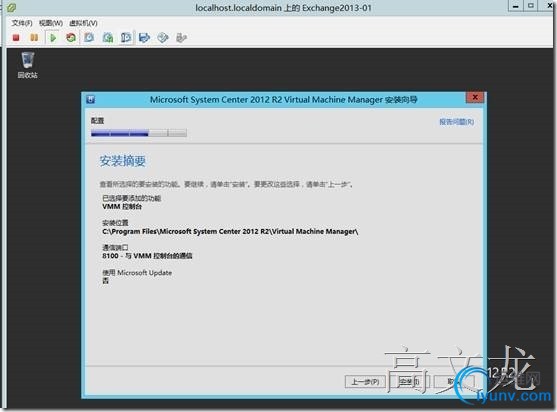Click the C:\Program Files install path text
Image resolution: width=557 pixels, height=412 pixels.
[230, 232]
